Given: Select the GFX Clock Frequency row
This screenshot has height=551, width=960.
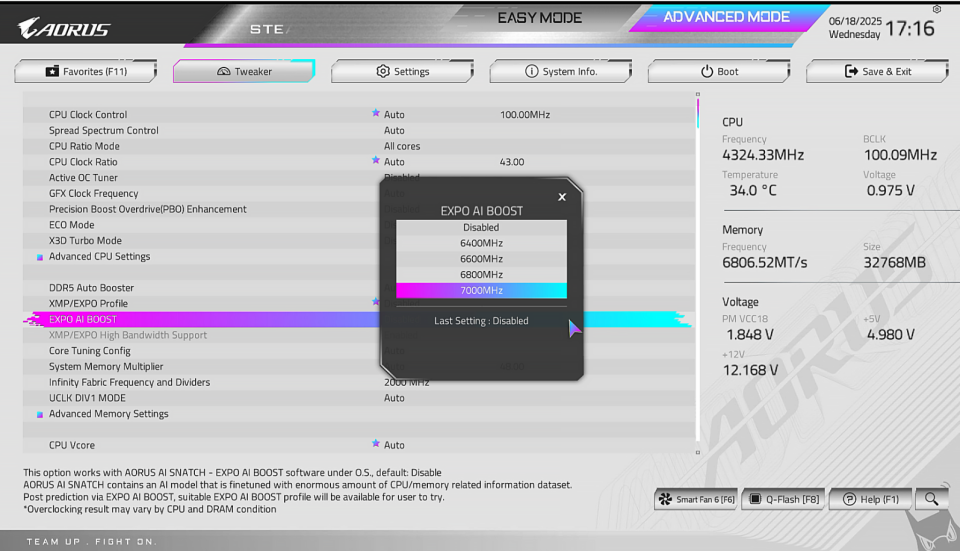Looking at the screenshot, I should pyautogui.click(x=359, y=193).
